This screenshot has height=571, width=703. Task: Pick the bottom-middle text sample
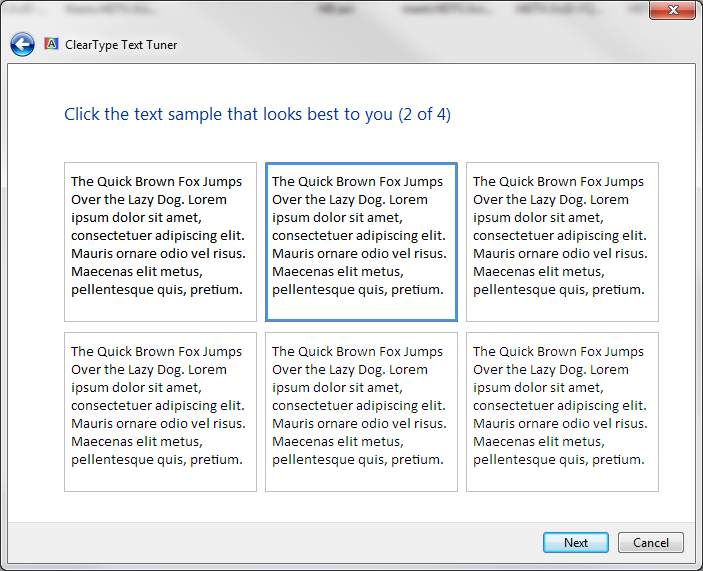pos(361,411)
